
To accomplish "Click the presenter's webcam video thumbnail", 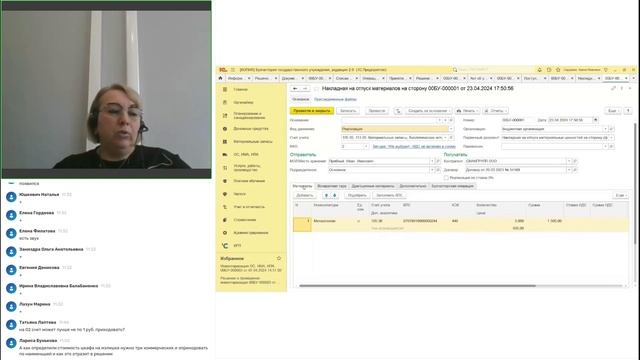I will 106,90.
